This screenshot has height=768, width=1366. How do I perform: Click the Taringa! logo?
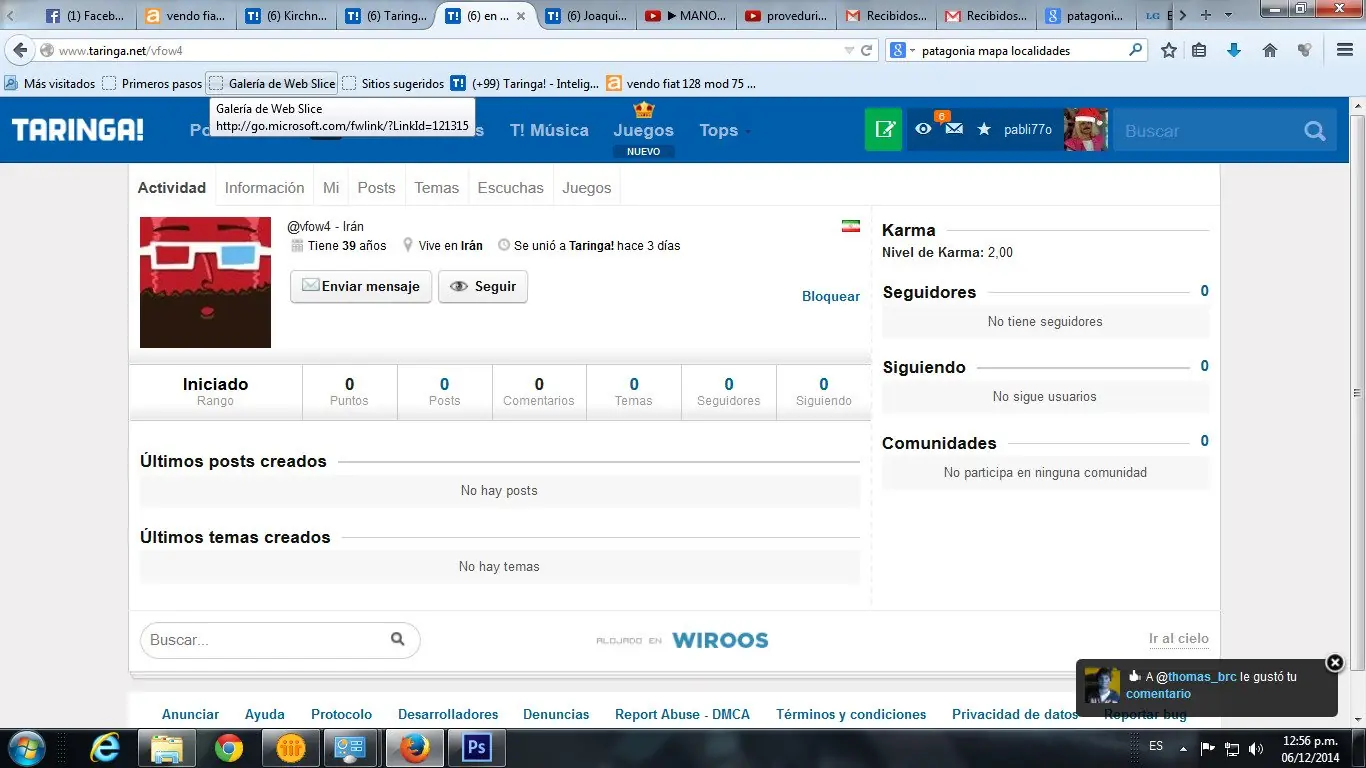click(x=78, y=129)
